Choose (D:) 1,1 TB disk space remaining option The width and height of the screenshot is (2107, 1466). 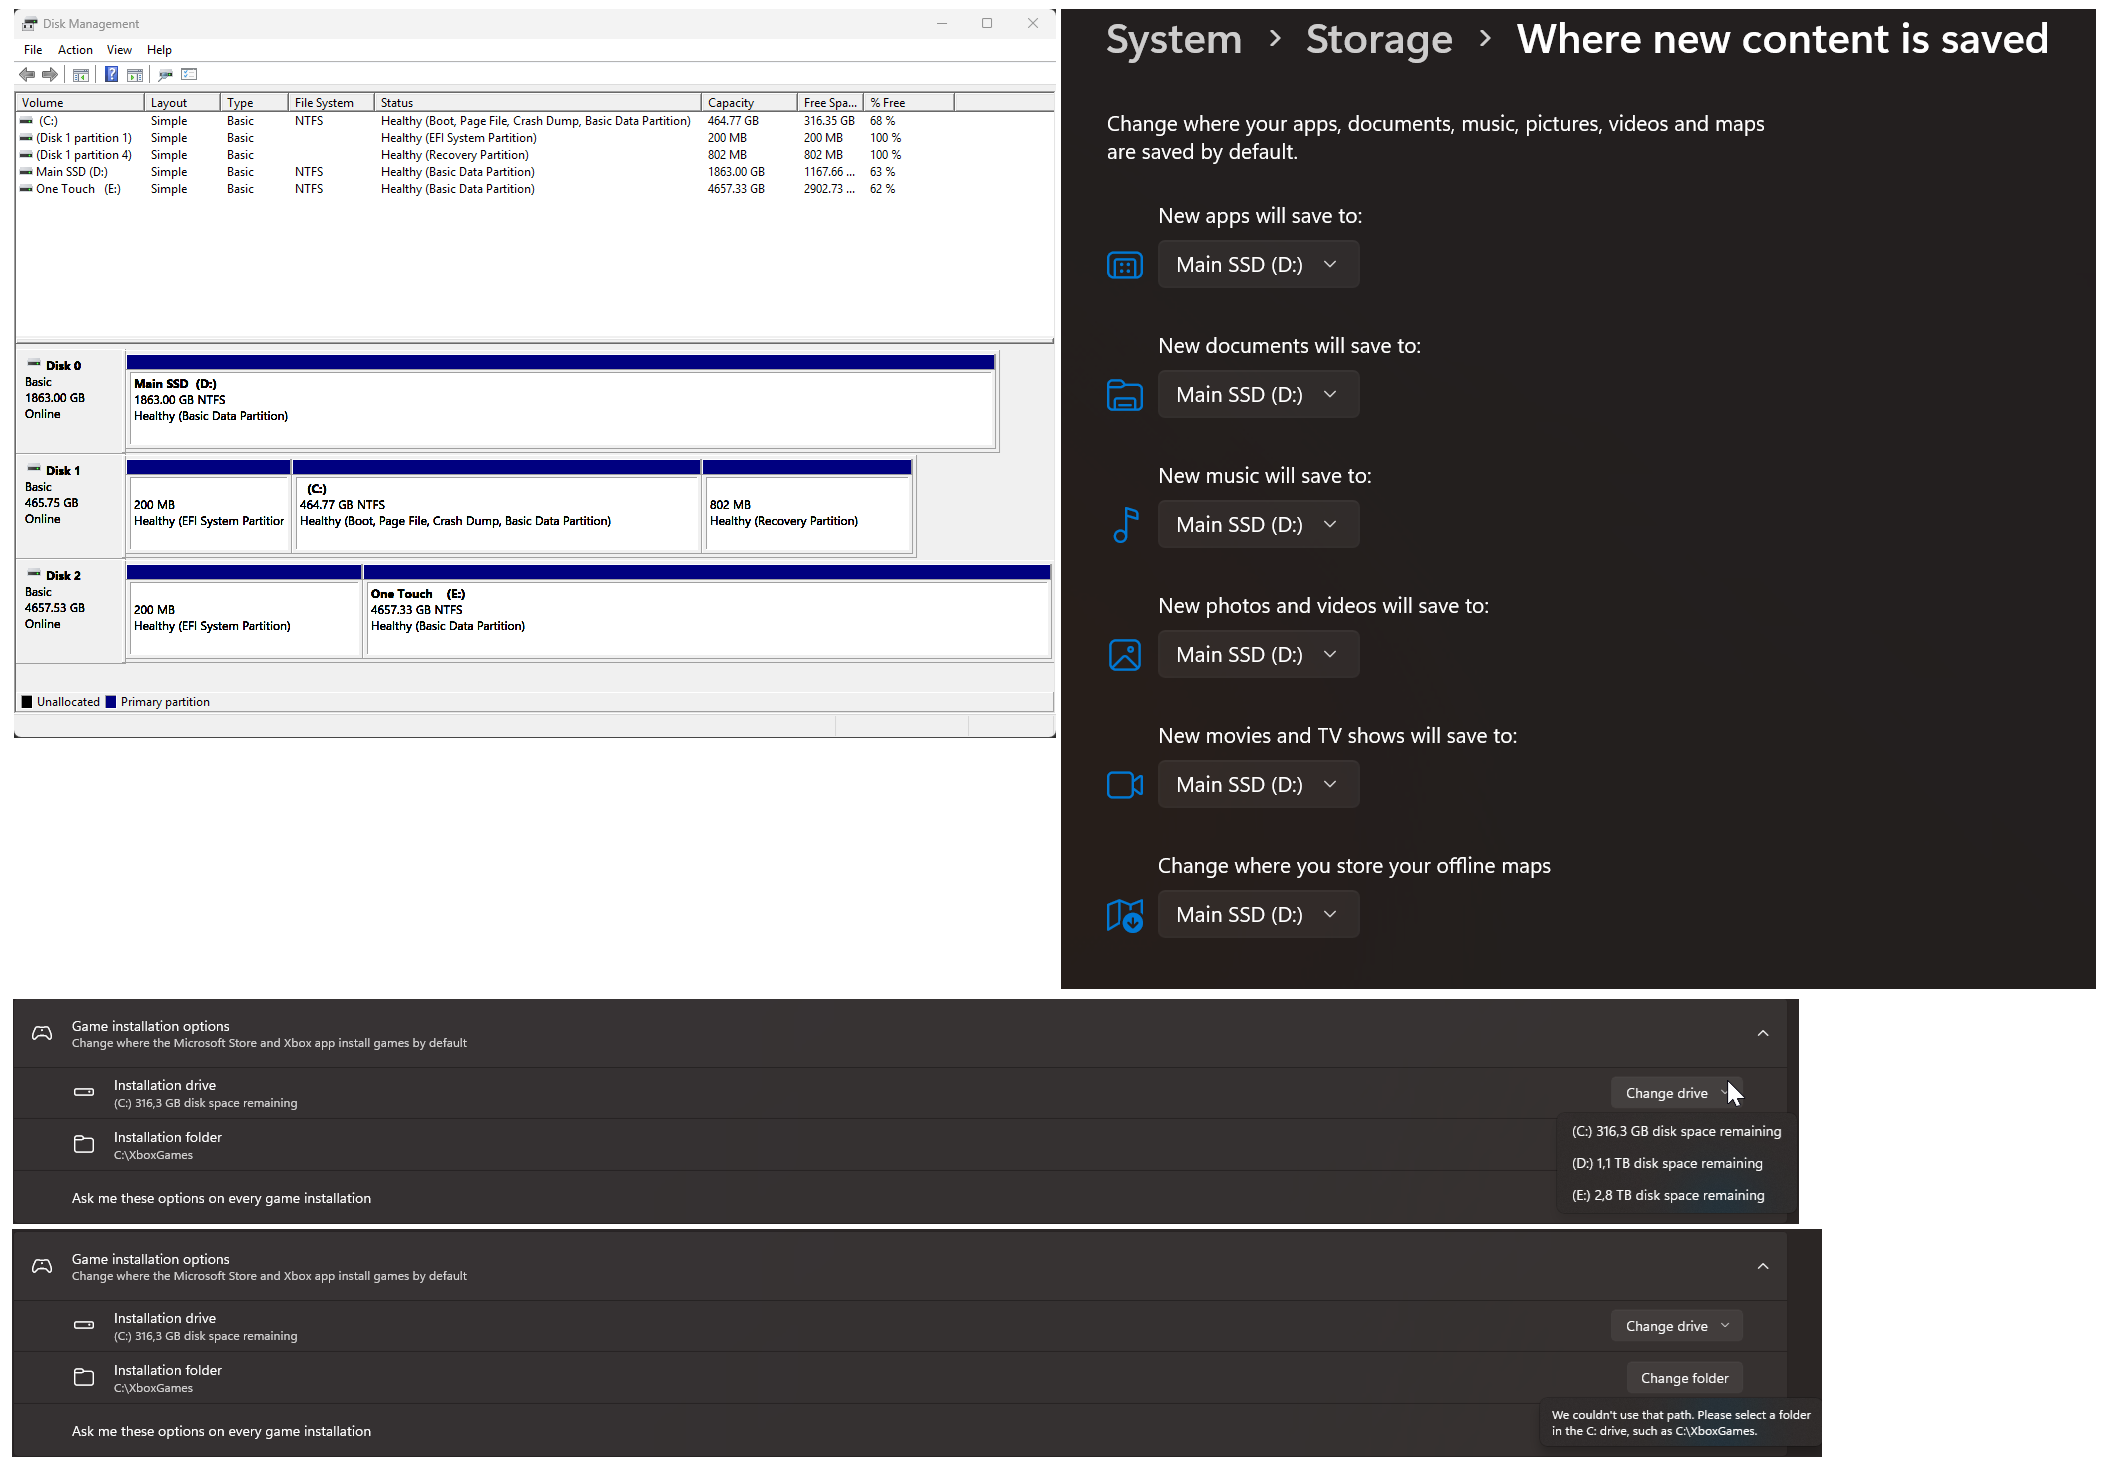click(x=1667, y=1163)
